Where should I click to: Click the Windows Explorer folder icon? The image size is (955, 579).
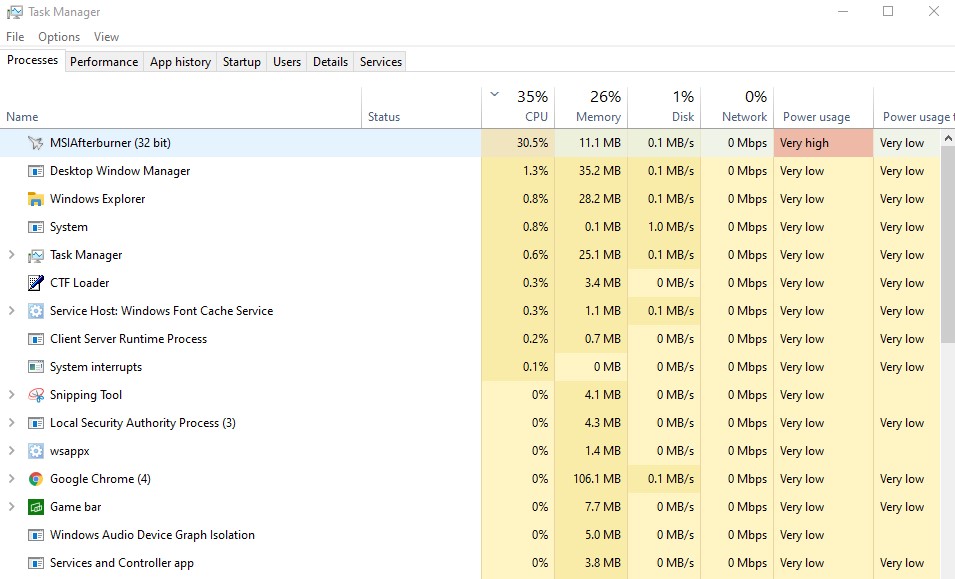[36, 199]
